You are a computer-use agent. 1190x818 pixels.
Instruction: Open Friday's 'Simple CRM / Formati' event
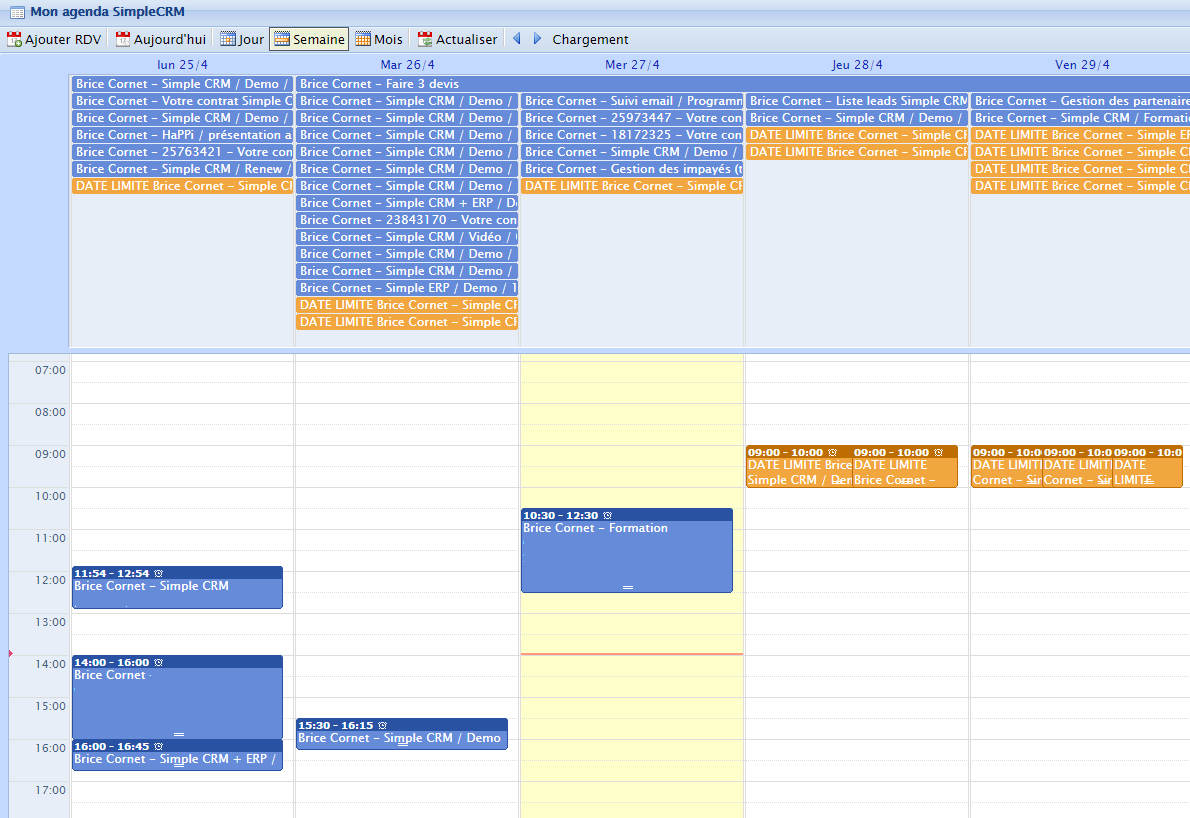pos(1081,118)
